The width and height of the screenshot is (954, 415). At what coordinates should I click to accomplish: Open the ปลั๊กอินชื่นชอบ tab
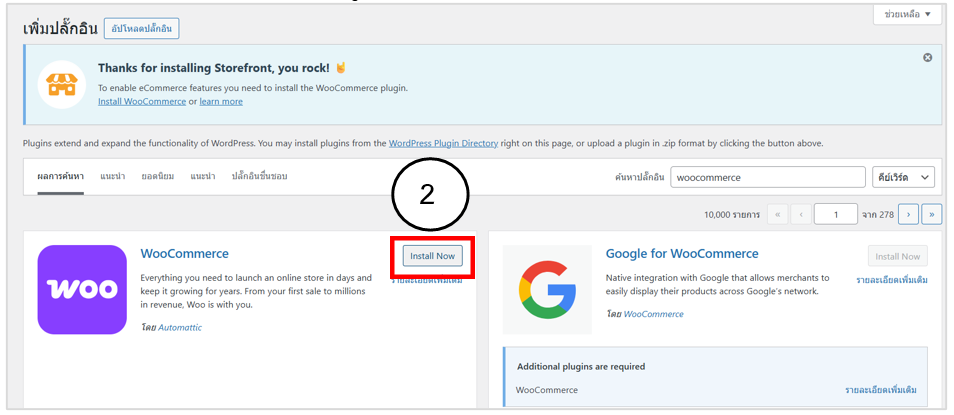click(x=259, y=177)
